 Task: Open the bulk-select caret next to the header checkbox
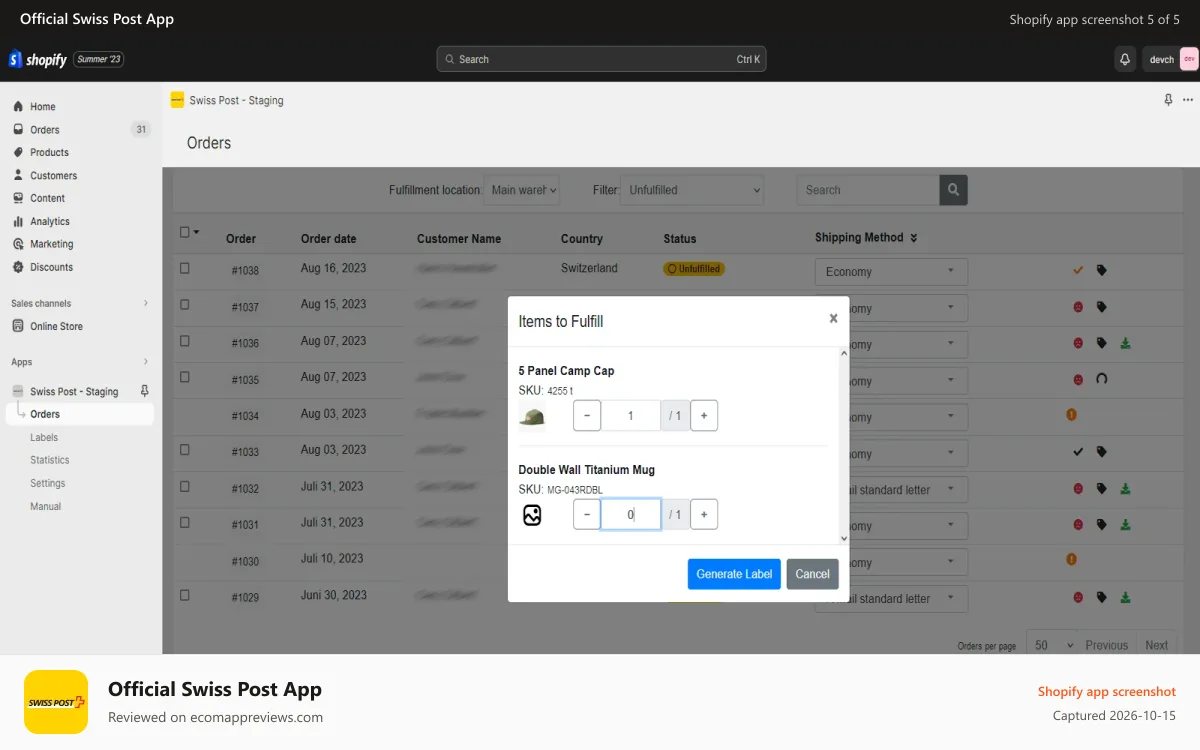(196, 232)
